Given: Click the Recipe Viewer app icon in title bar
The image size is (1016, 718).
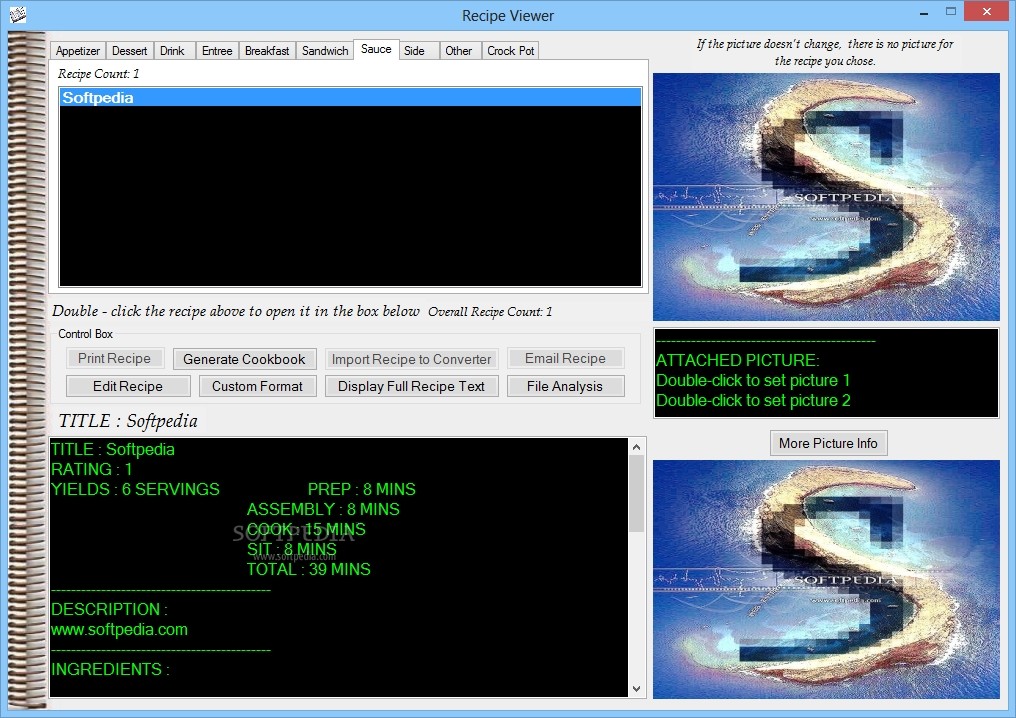Looking at the screenshot, I should point(17,14).
